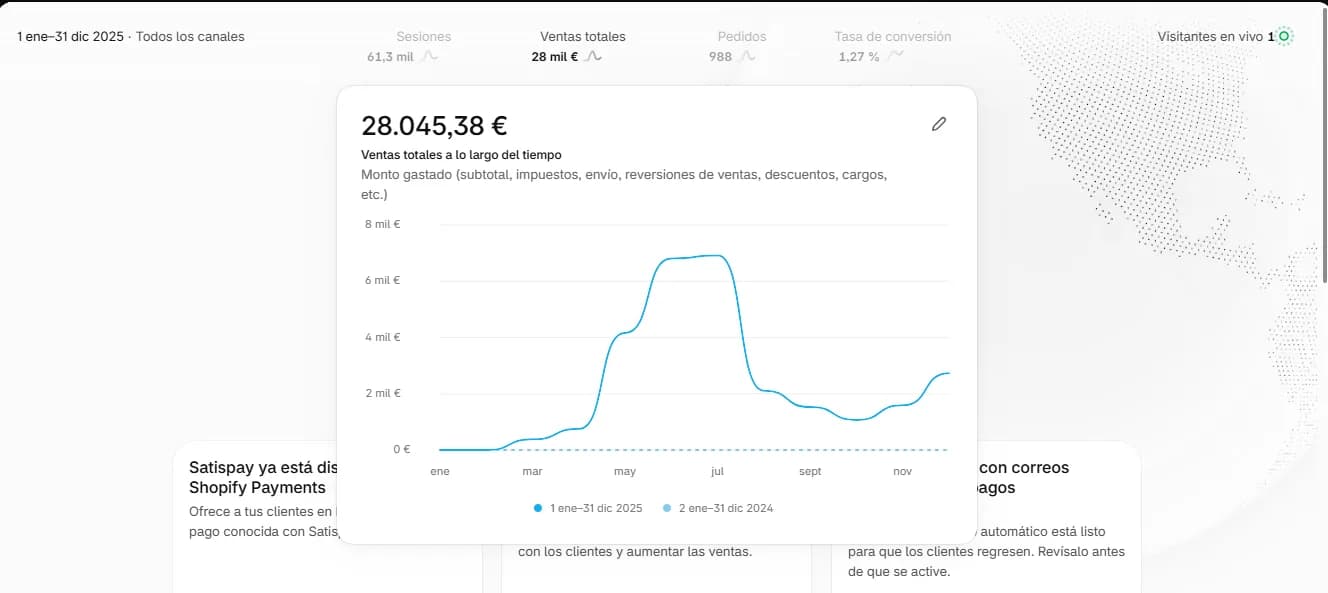
Task: Click the pencil edit icon on sales card
Action: point(938,124)
